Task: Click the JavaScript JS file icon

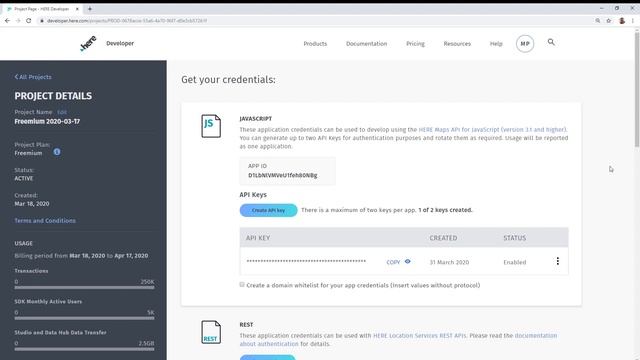Action: [x=211, y=126]
